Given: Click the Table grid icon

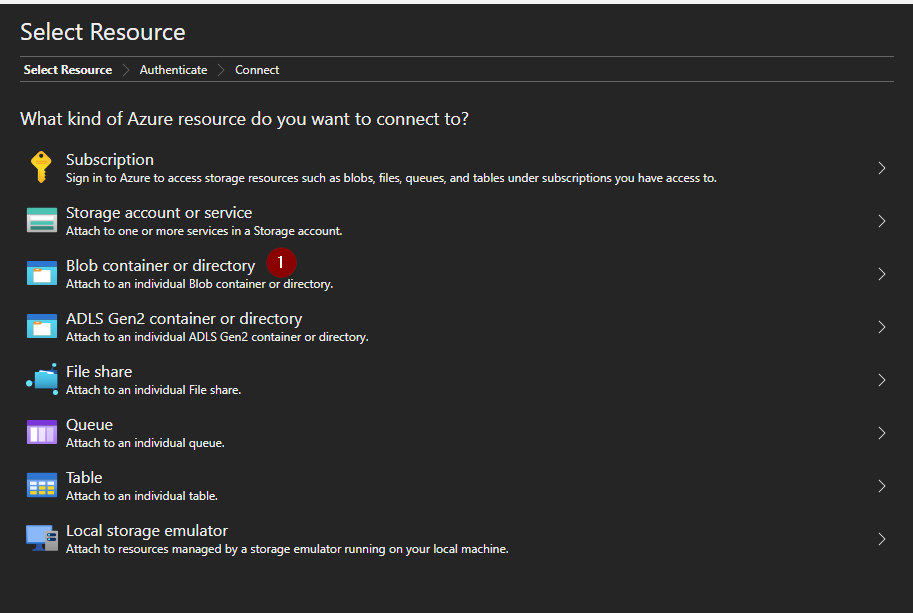Looking at the screenshot, I should pos(41,484).
